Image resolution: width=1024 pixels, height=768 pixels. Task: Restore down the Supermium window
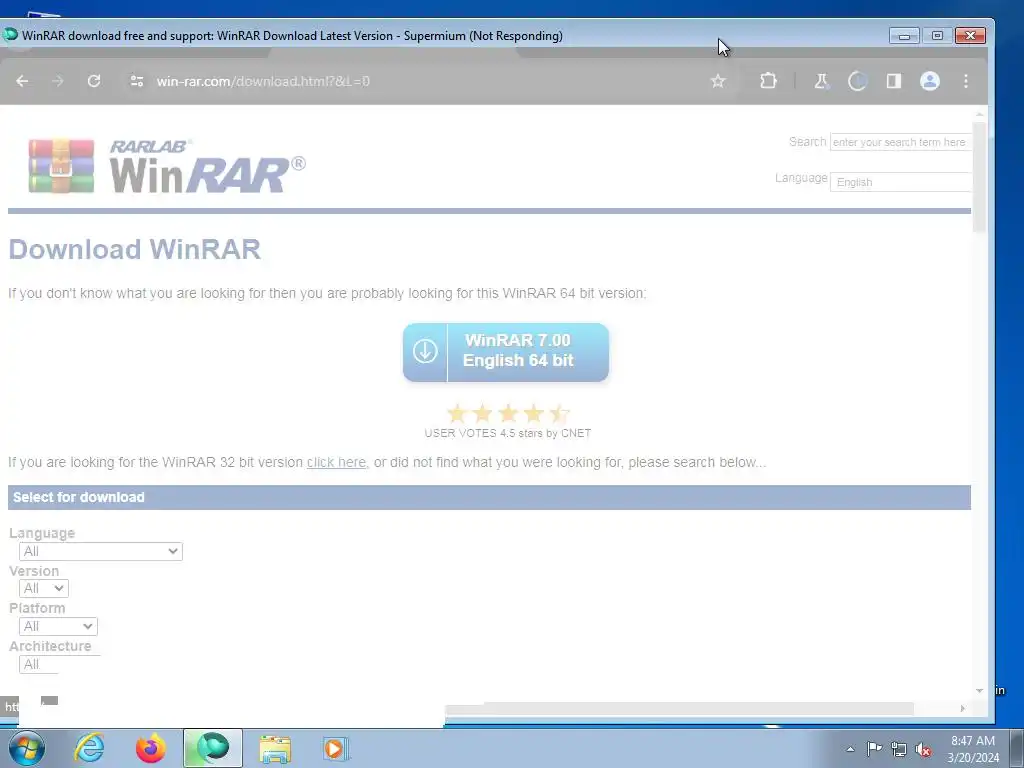point(937,35)
